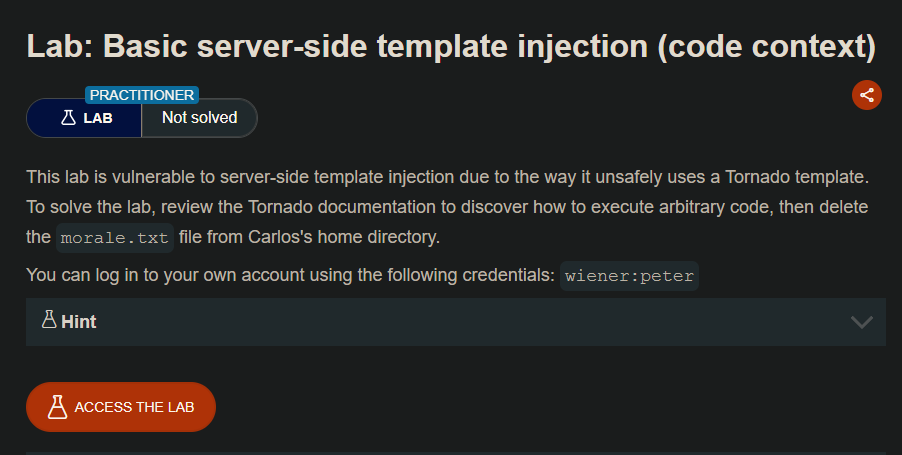The height and width of the screenshot is (455, 902).
Task: Click the empty middle of the Hint bar
Action: pyautogui.click(x=450, y=322)
